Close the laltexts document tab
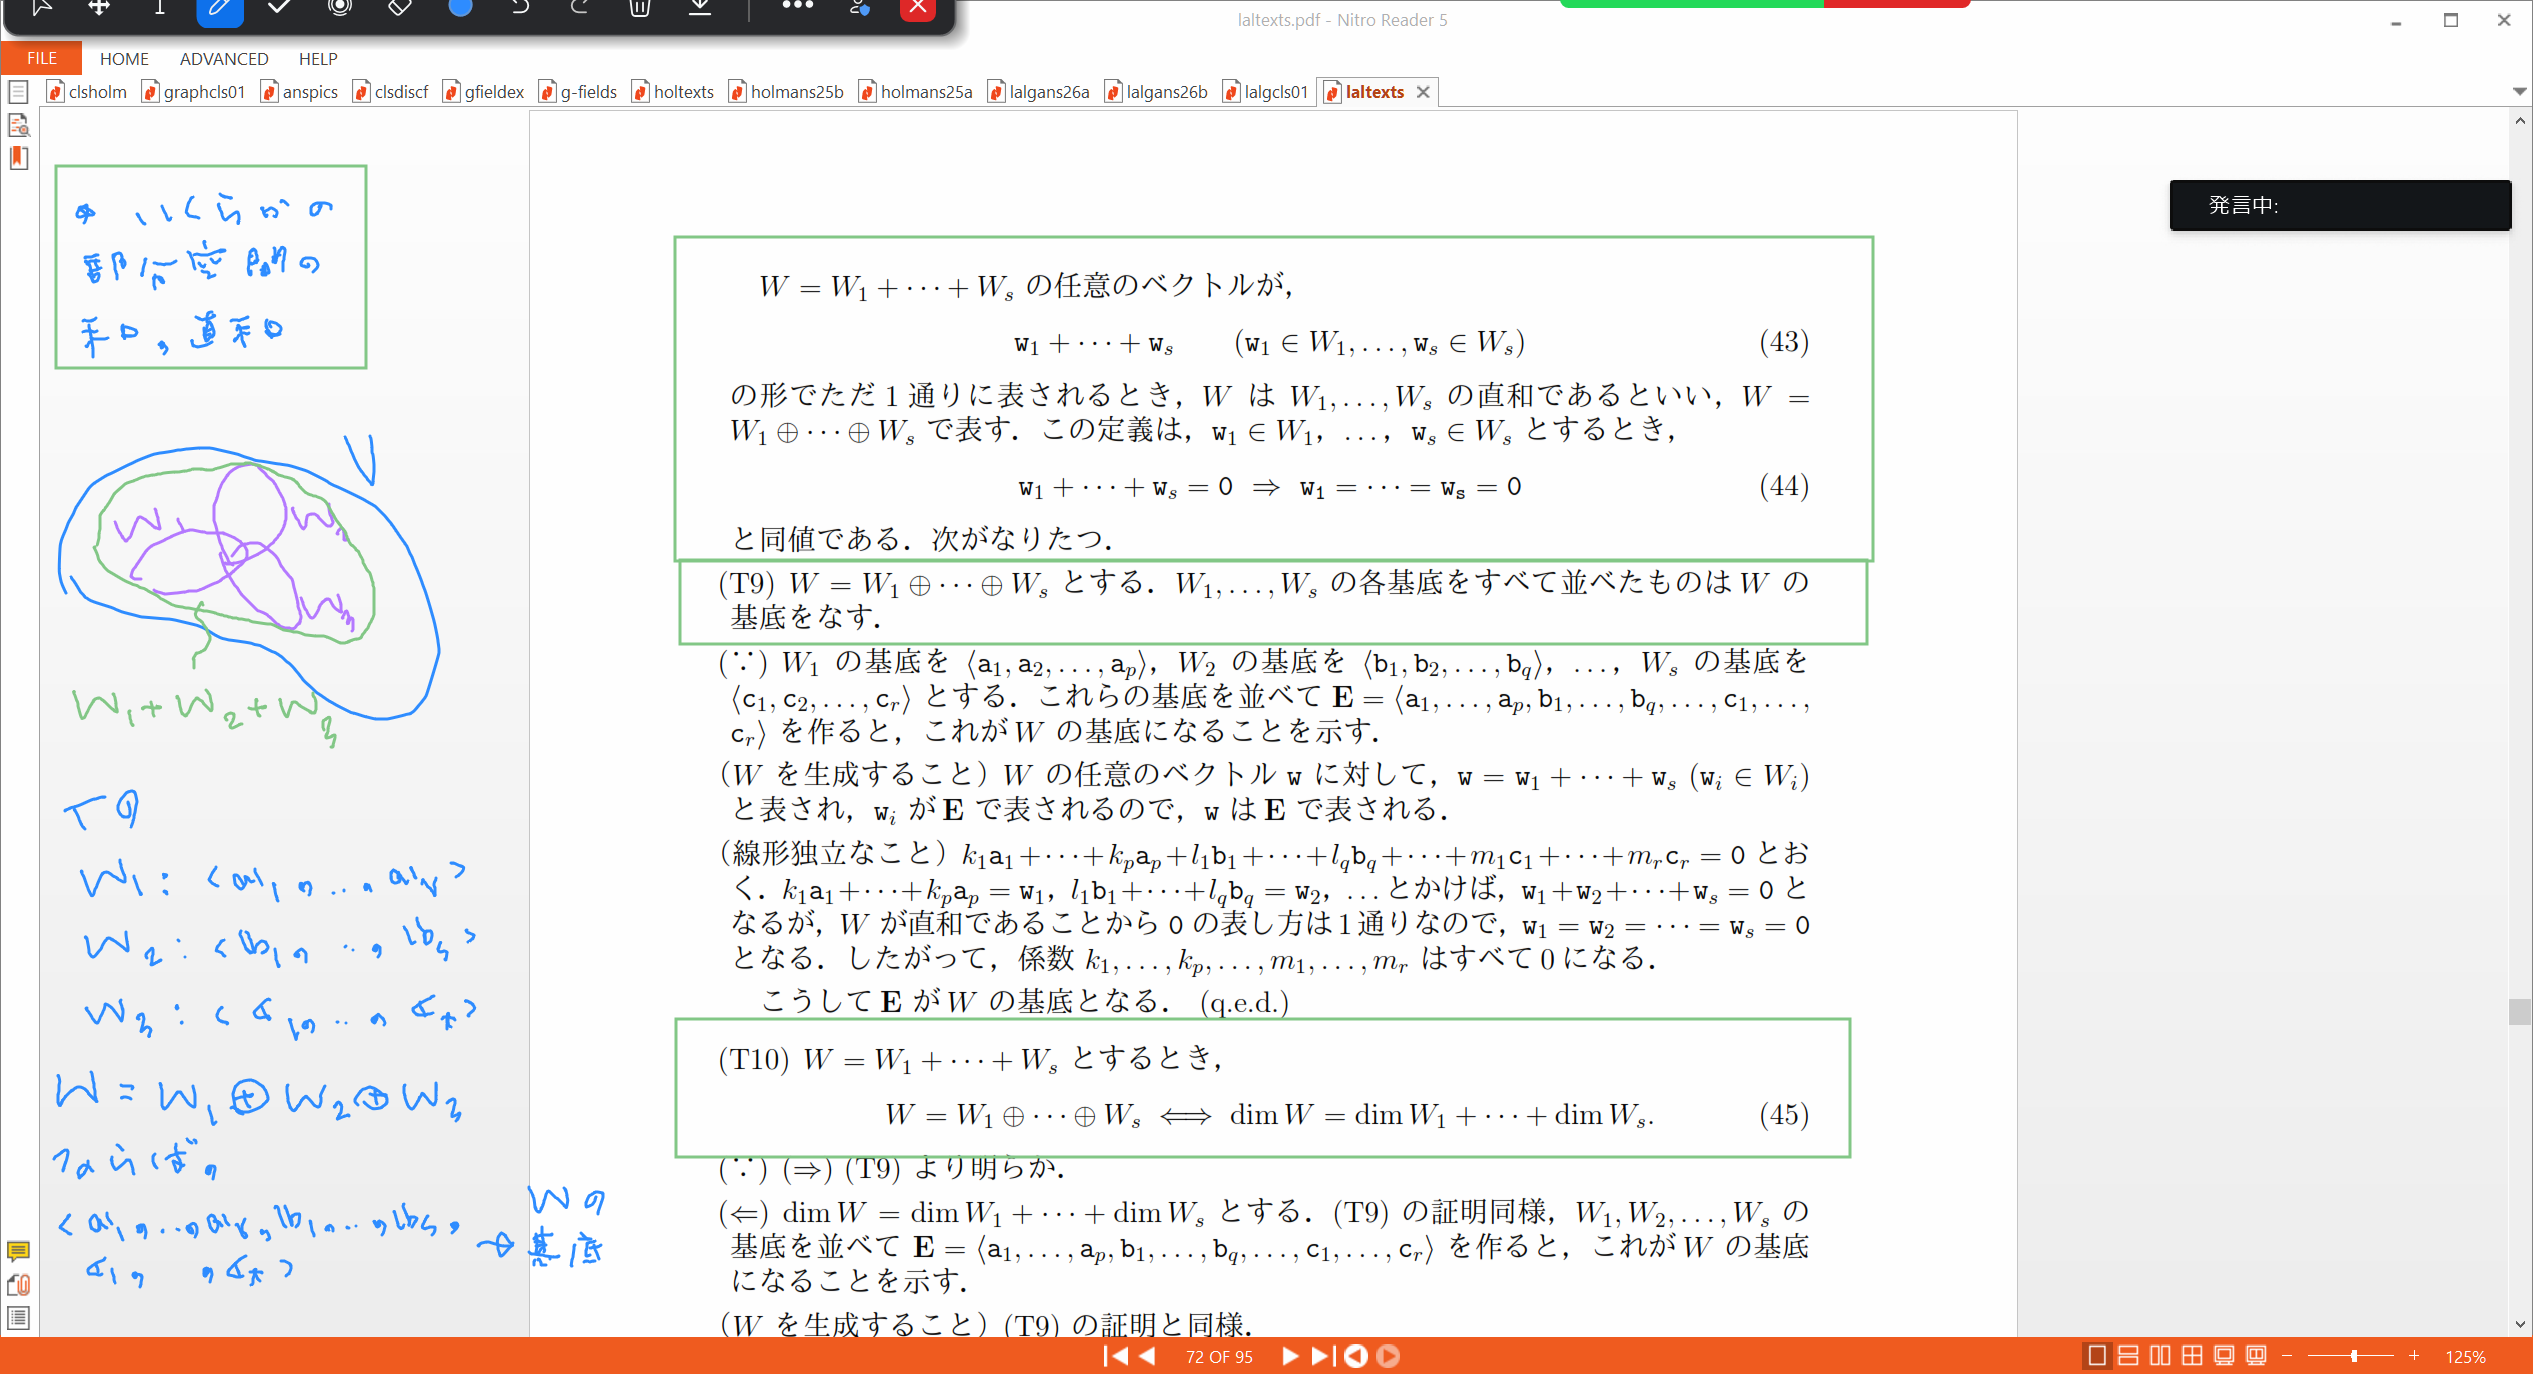This screenshot has height=1374, width=2533. tap(1423, 92)
